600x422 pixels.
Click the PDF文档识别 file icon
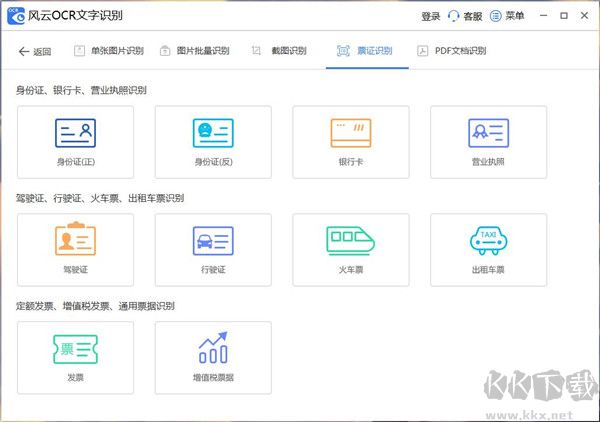point(422,51)
